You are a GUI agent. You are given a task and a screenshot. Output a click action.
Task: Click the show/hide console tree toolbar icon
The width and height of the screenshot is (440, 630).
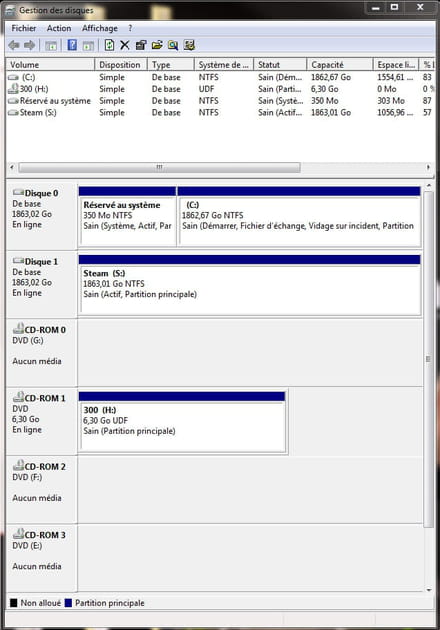tap(51, 45)
